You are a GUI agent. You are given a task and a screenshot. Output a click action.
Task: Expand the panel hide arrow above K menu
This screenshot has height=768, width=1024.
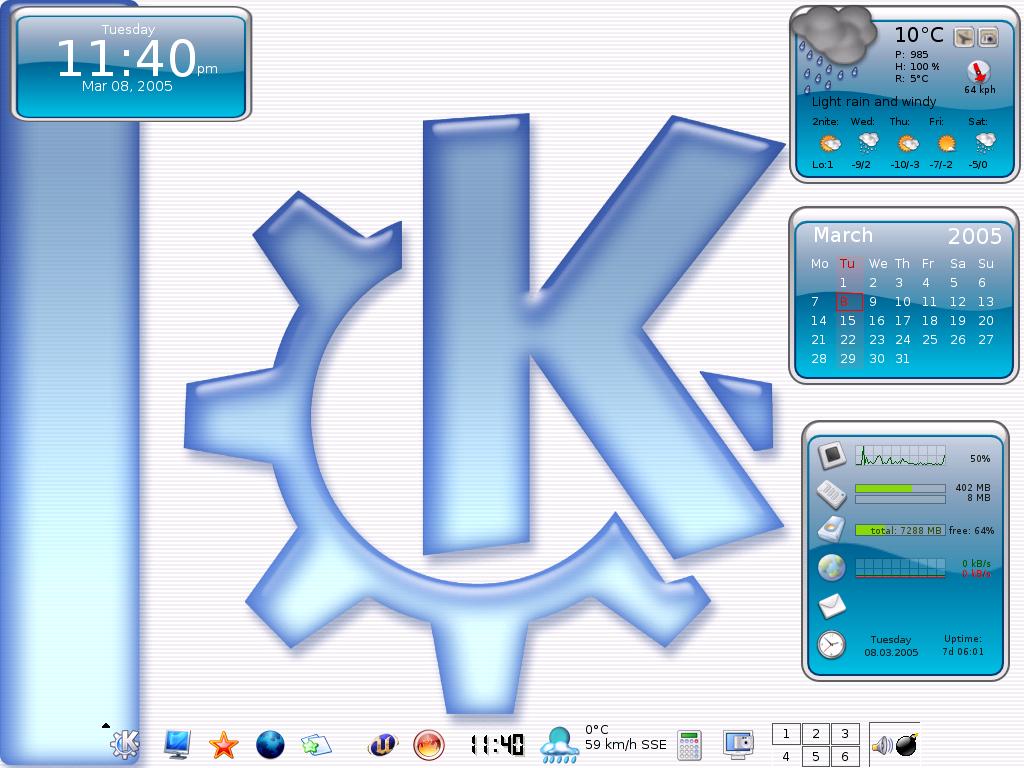[106, 725]
